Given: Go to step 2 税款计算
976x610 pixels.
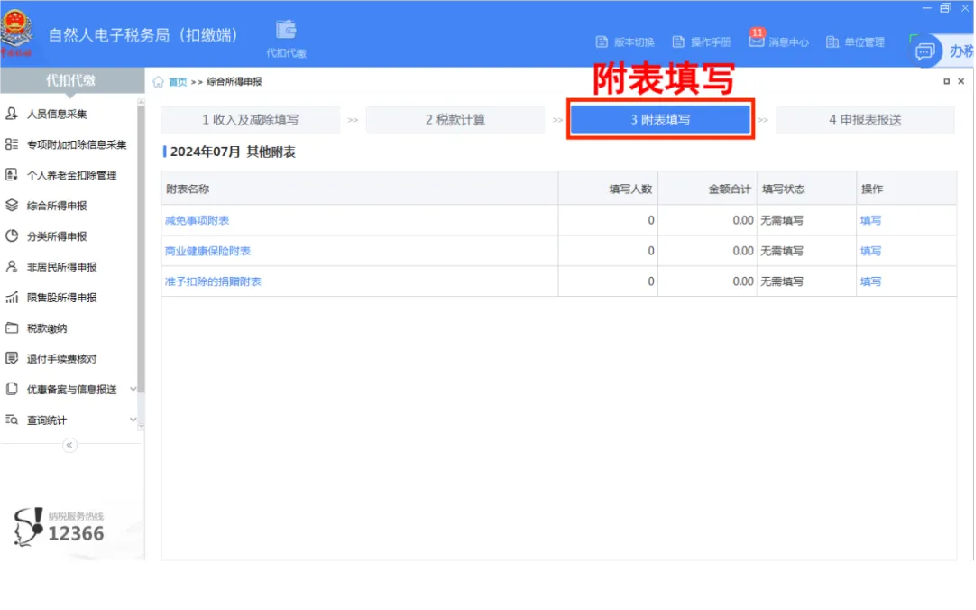Looking at the screenshot, I should 456,120.
